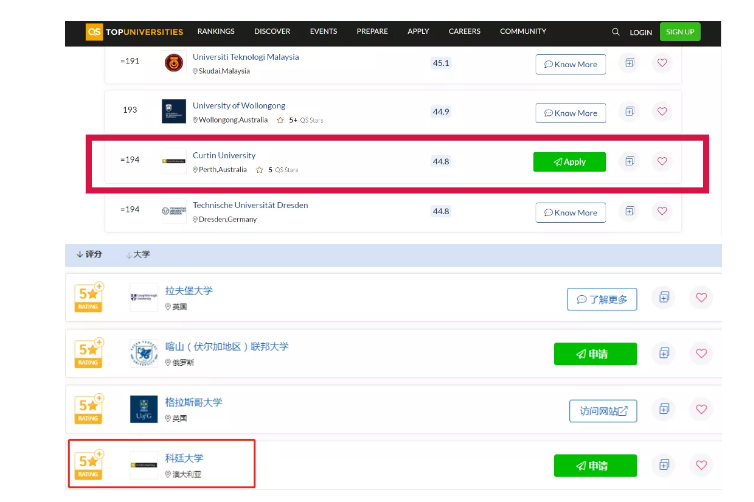Click 申请 for 喀山联邦大学
The width and height of the screenshot is (754, 502).
pos(595,354)
